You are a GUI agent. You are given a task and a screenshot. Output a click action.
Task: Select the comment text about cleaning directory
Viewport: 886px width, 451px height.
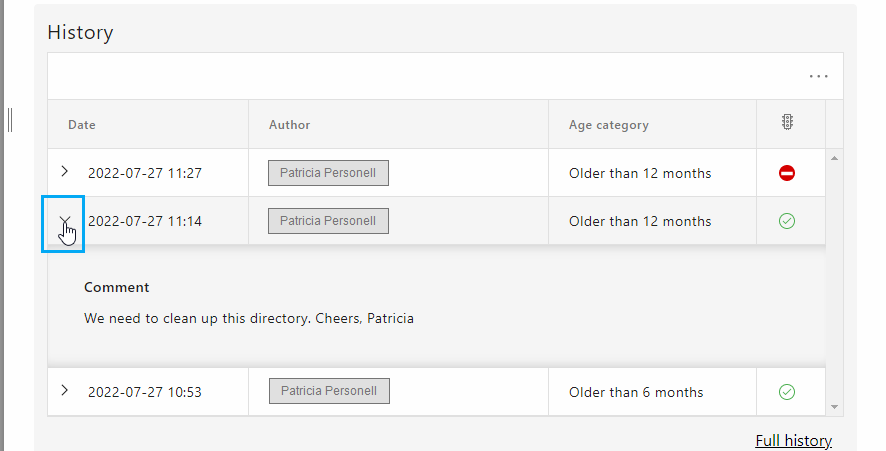(x=249, y=318)
